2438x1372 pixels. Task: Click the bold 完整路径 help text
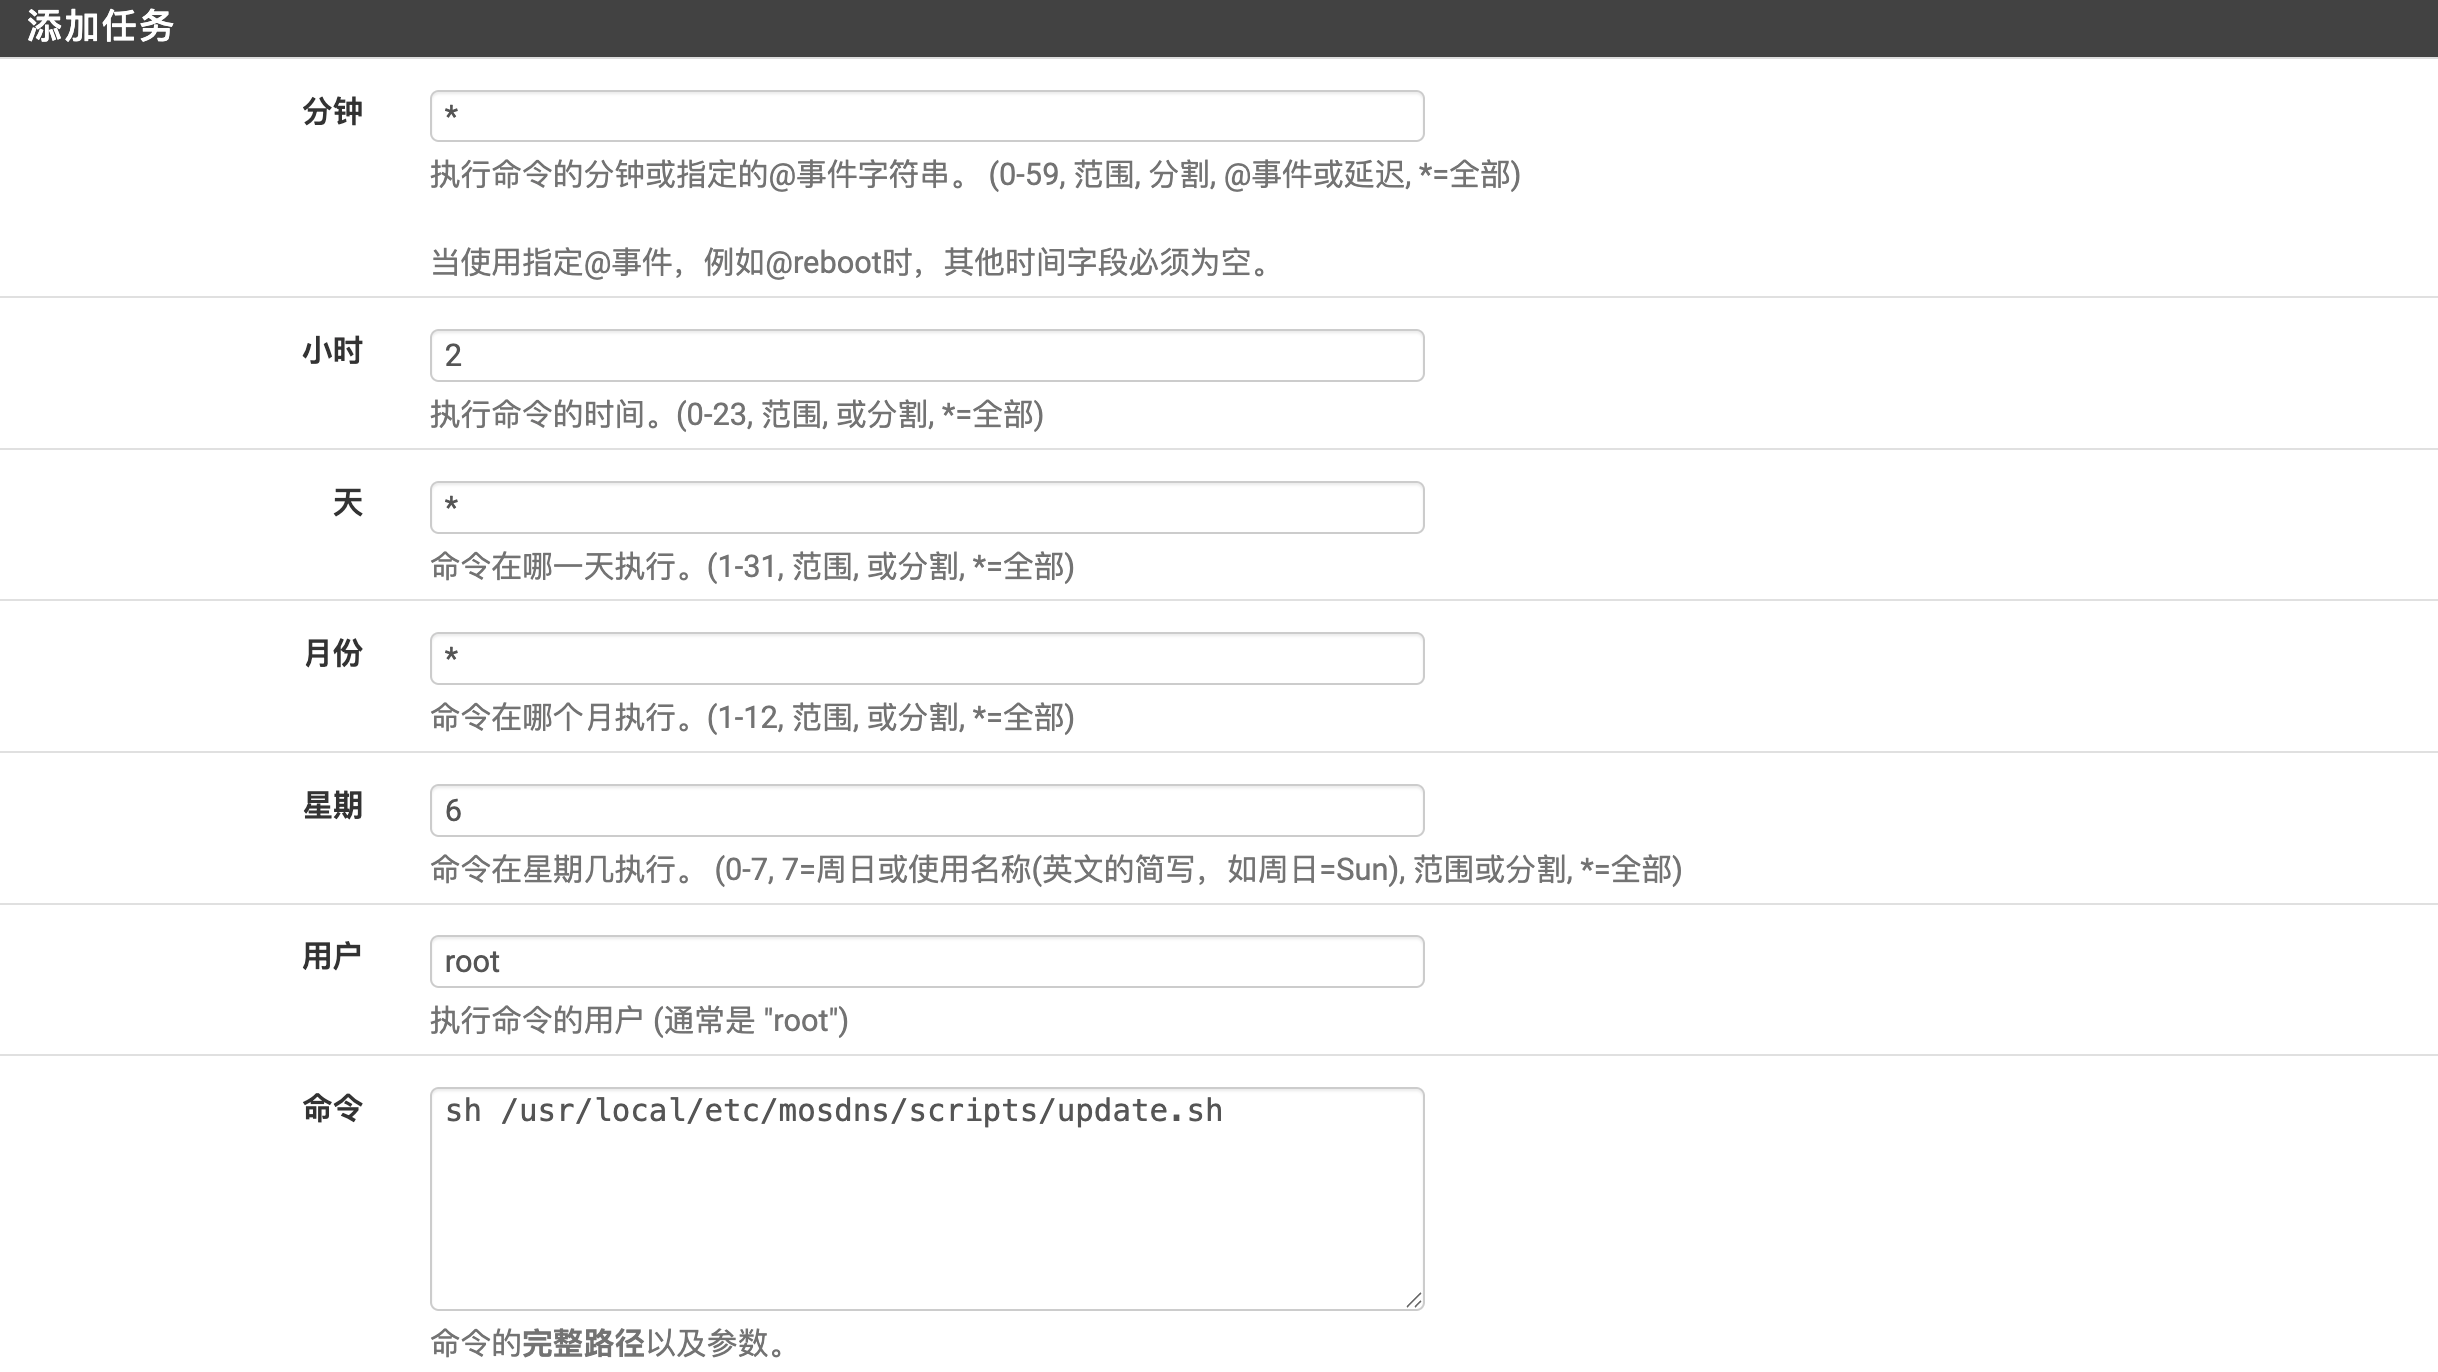[x=583, y=1342]
